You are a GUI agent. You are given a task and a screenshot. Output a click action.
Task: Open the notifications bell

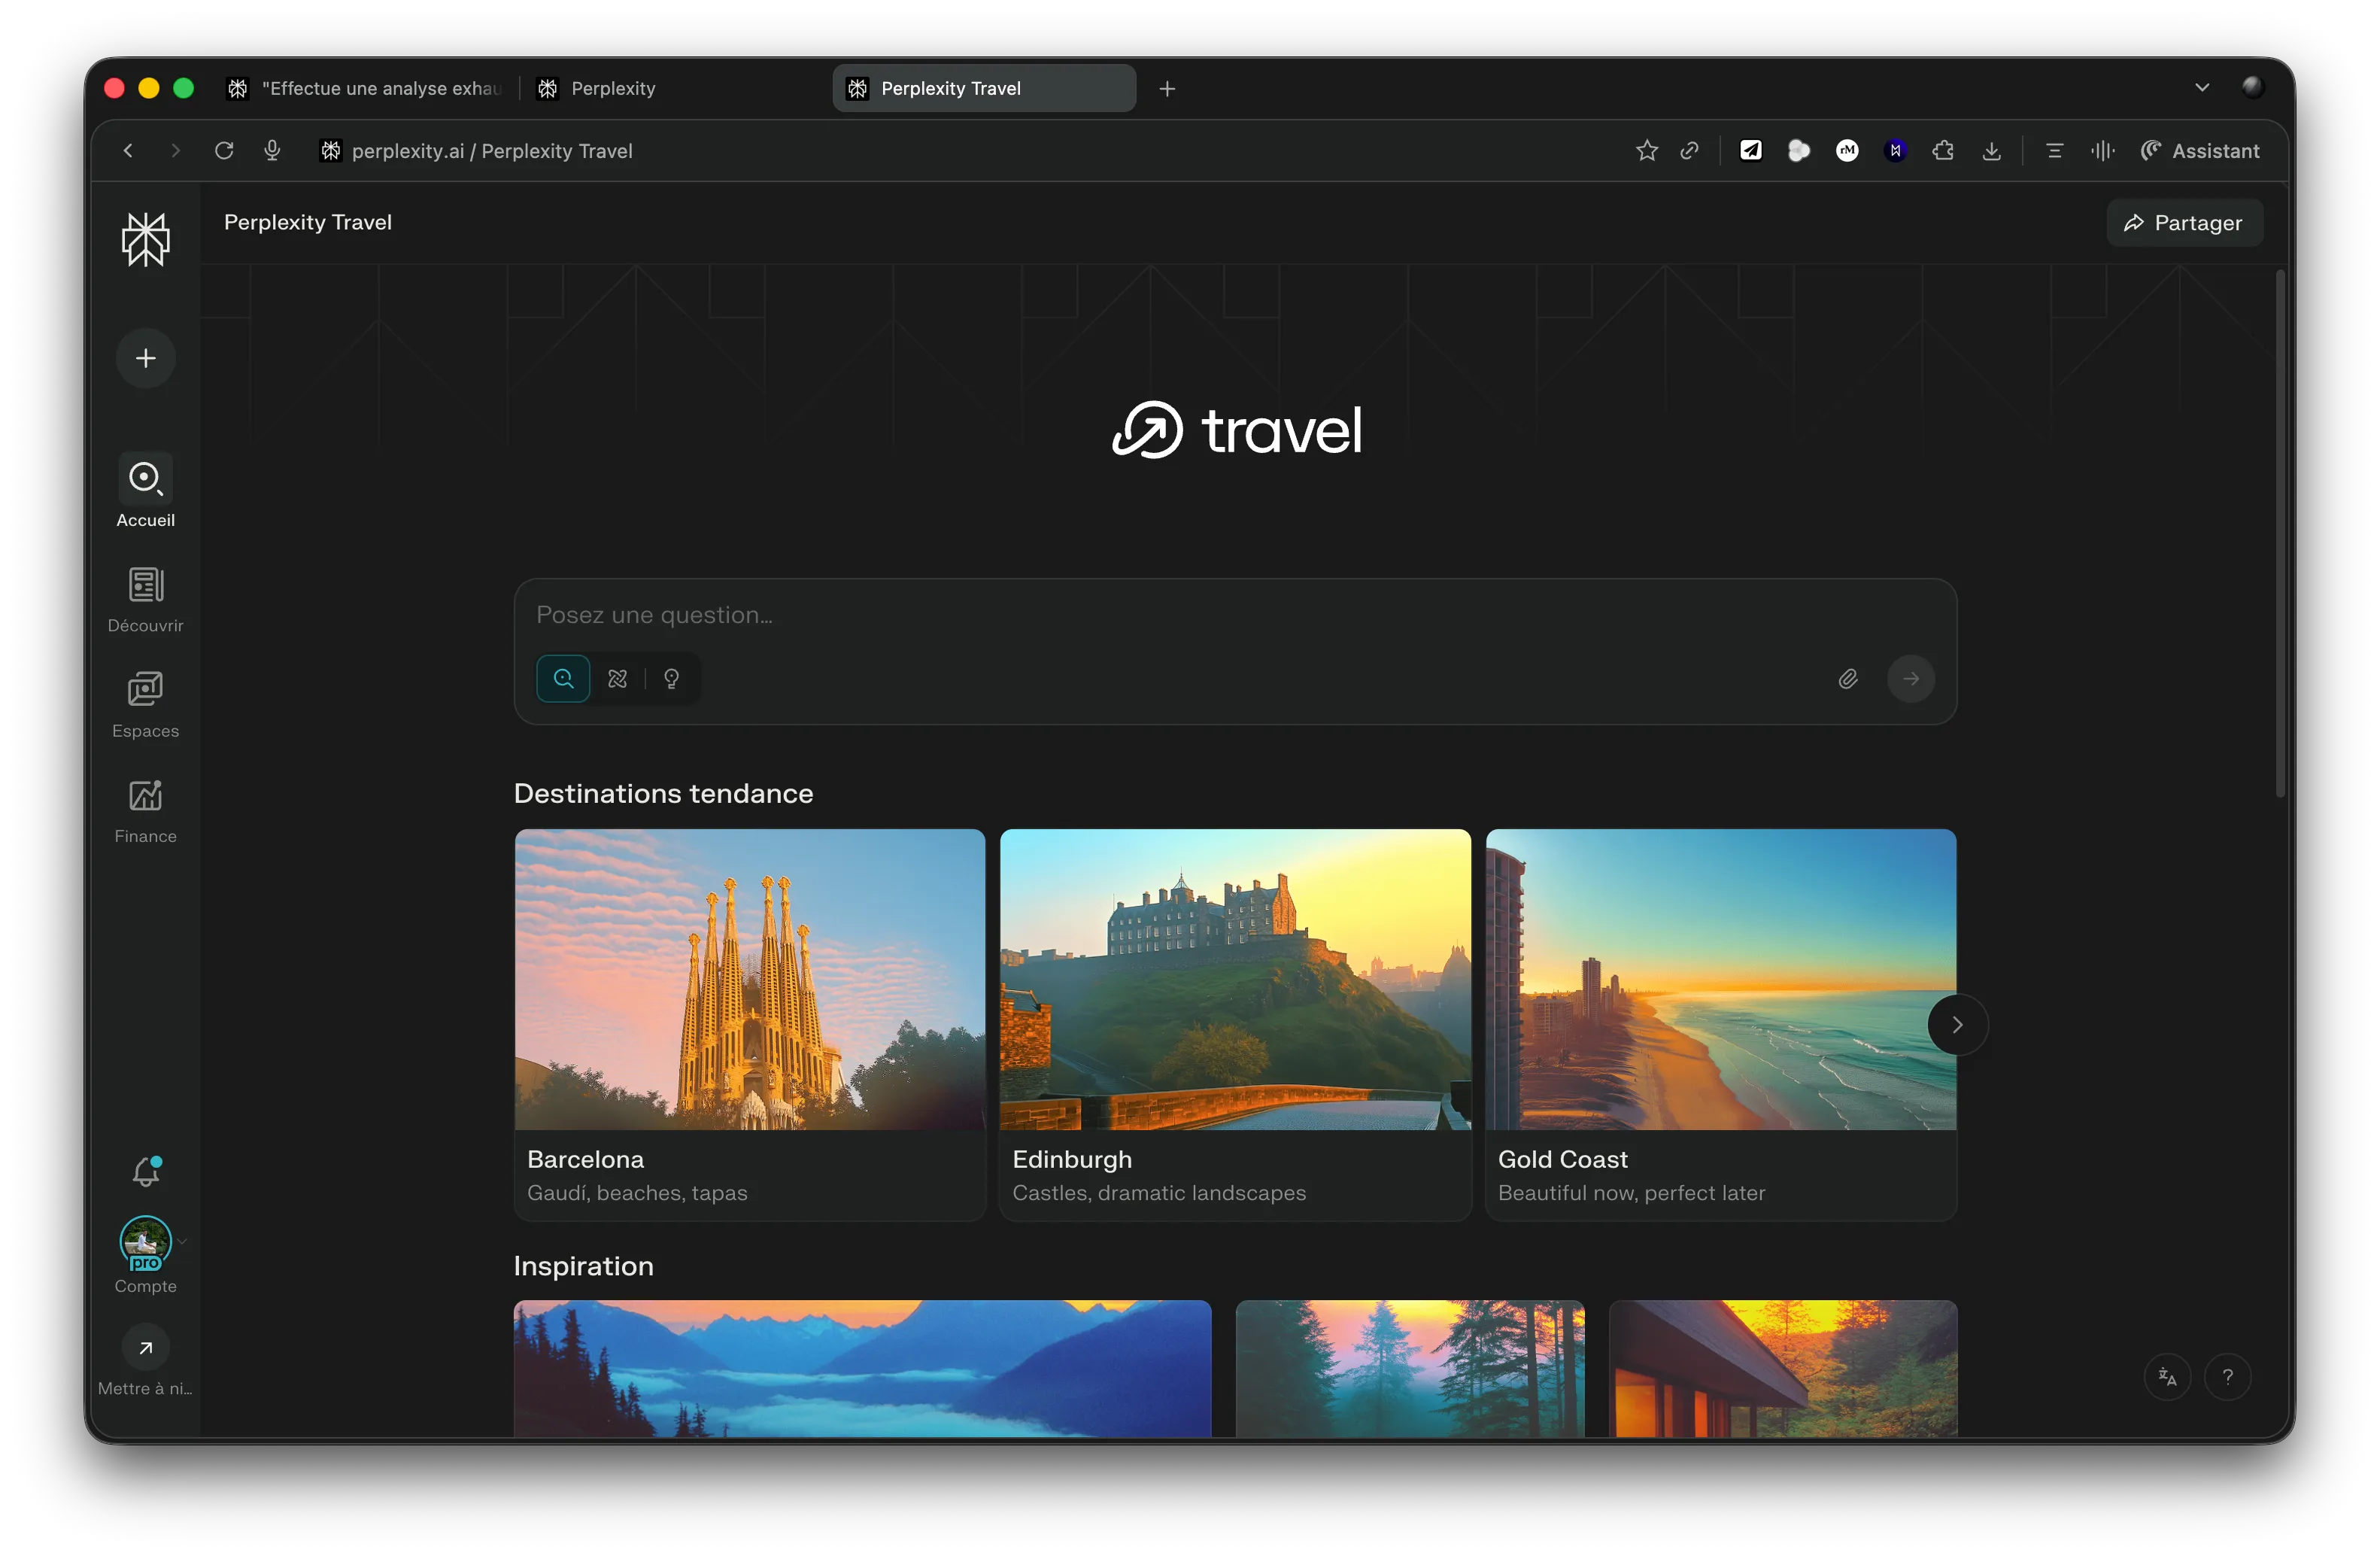(146, 1171)
